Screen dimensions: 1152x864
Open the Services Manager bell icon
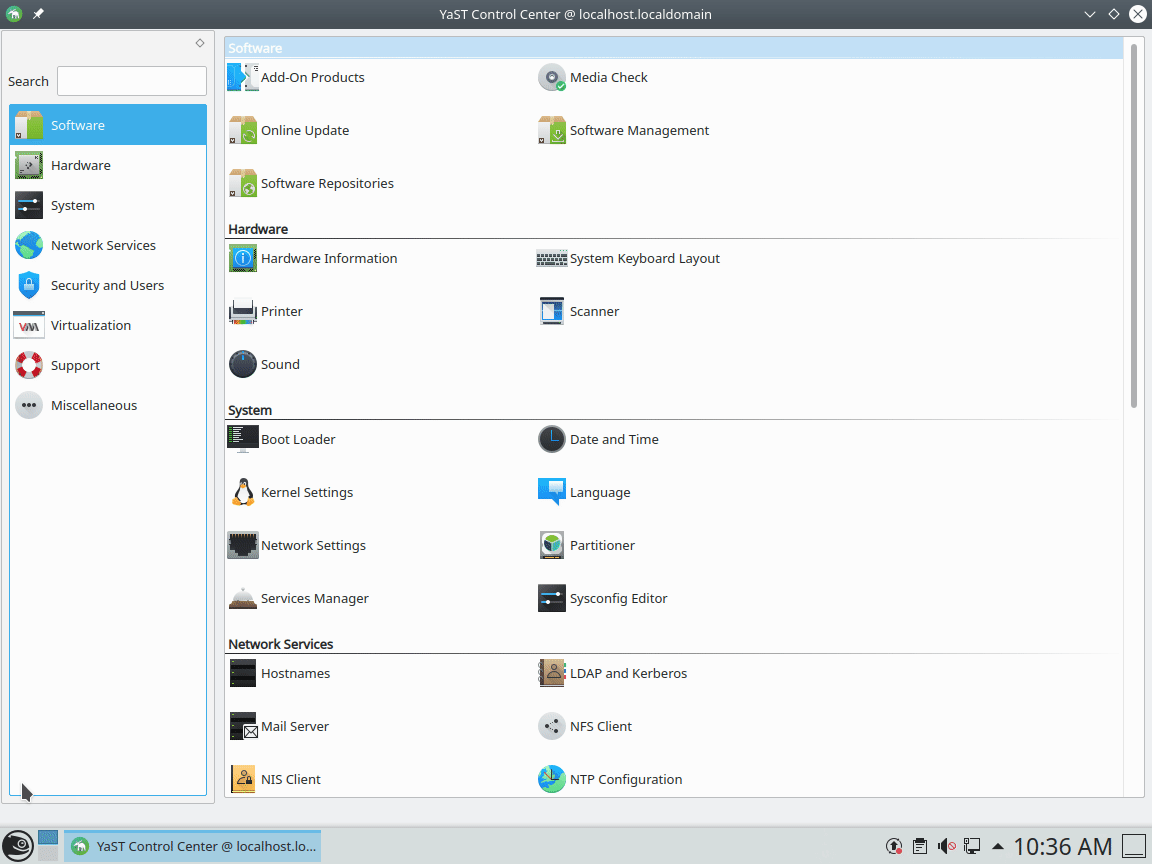pos(242,597)
